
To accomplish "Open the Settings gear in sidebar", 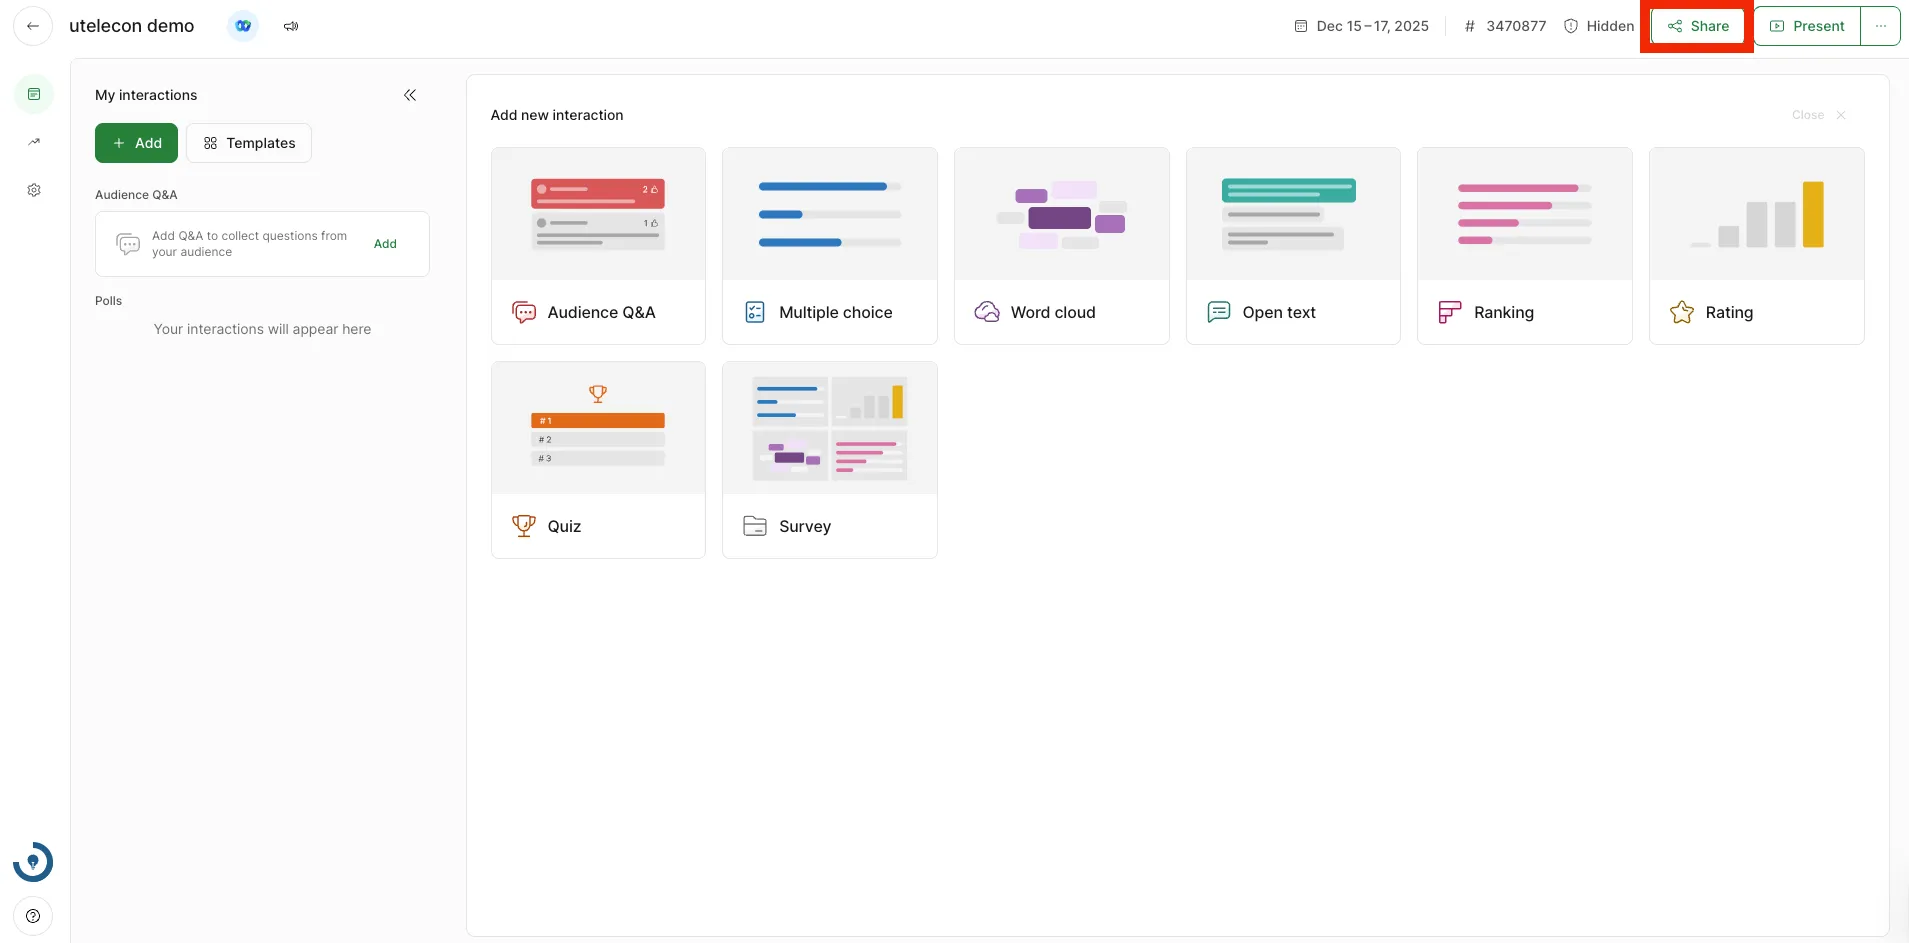I will tap(34, 190).
